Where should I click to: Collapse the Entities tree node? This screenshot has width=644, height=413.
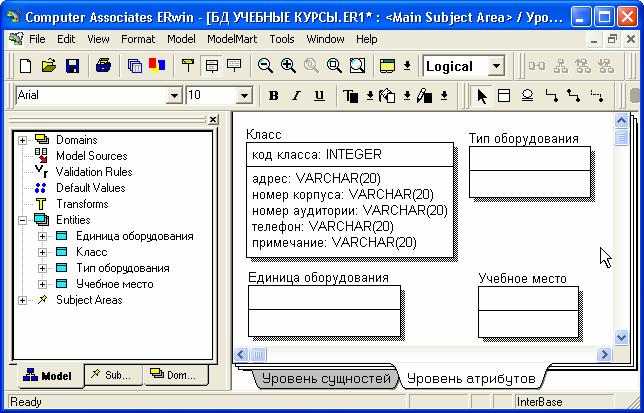tap(22, 220)
